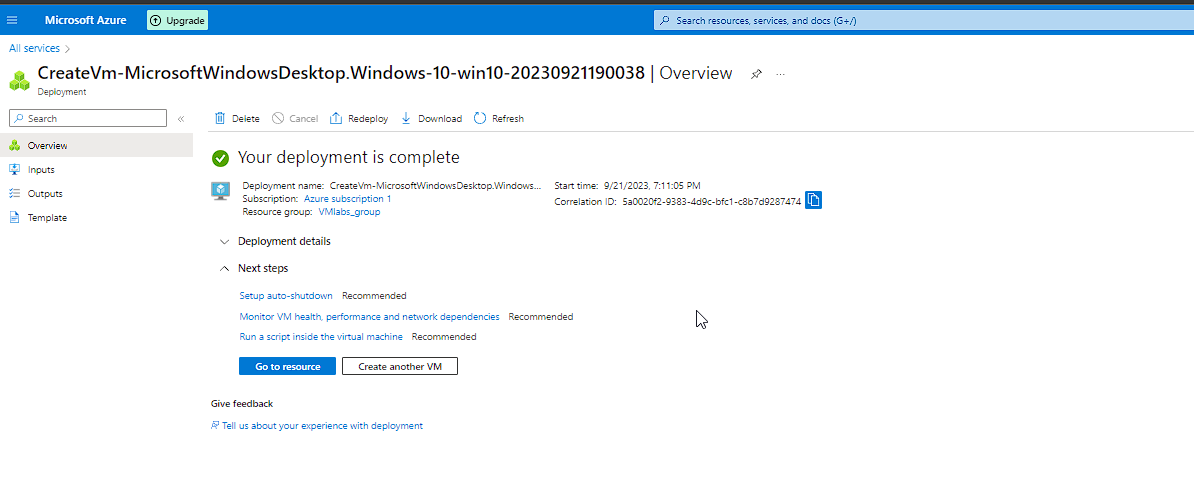
Task: Click the Correlation ID value text
Action: point(711,202)
